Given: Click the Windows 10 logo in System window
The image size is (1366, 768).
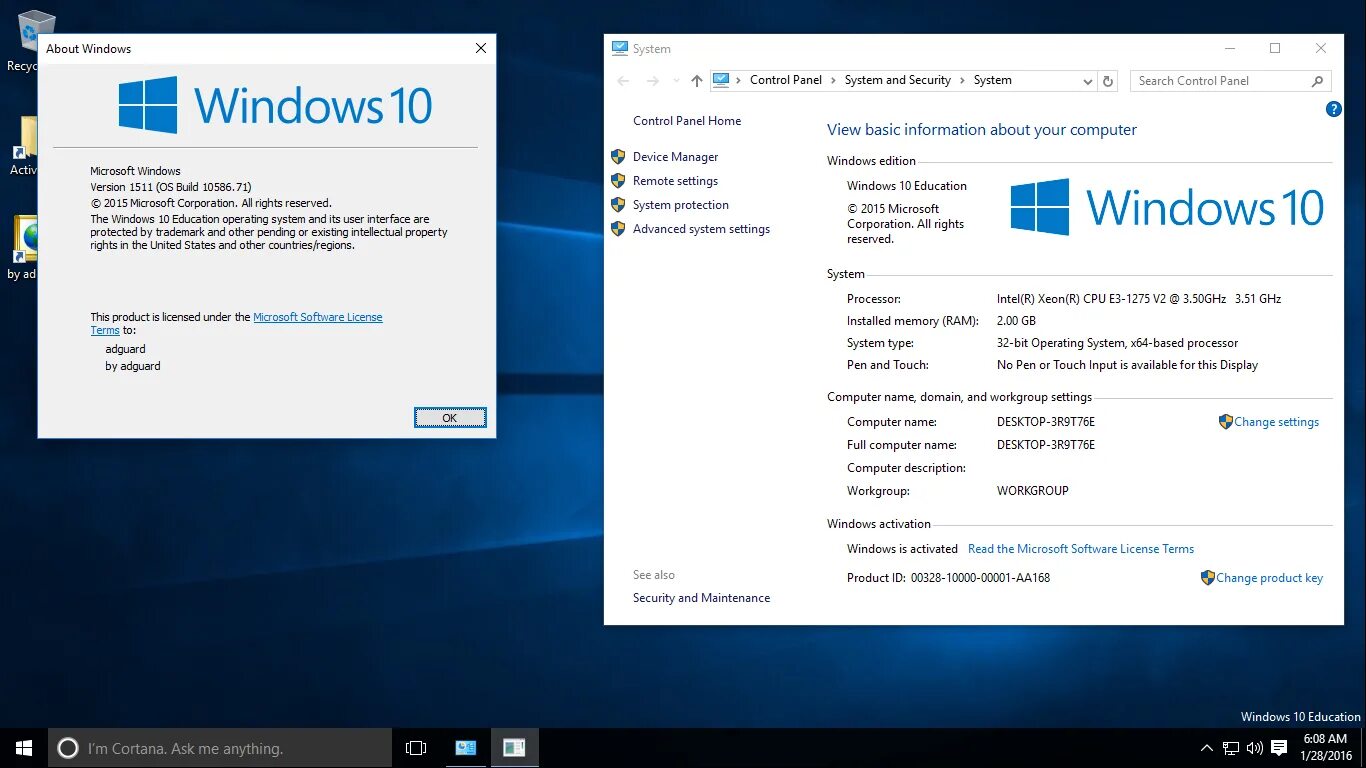Looking at the screenshot, I should tap(1167, 208).
